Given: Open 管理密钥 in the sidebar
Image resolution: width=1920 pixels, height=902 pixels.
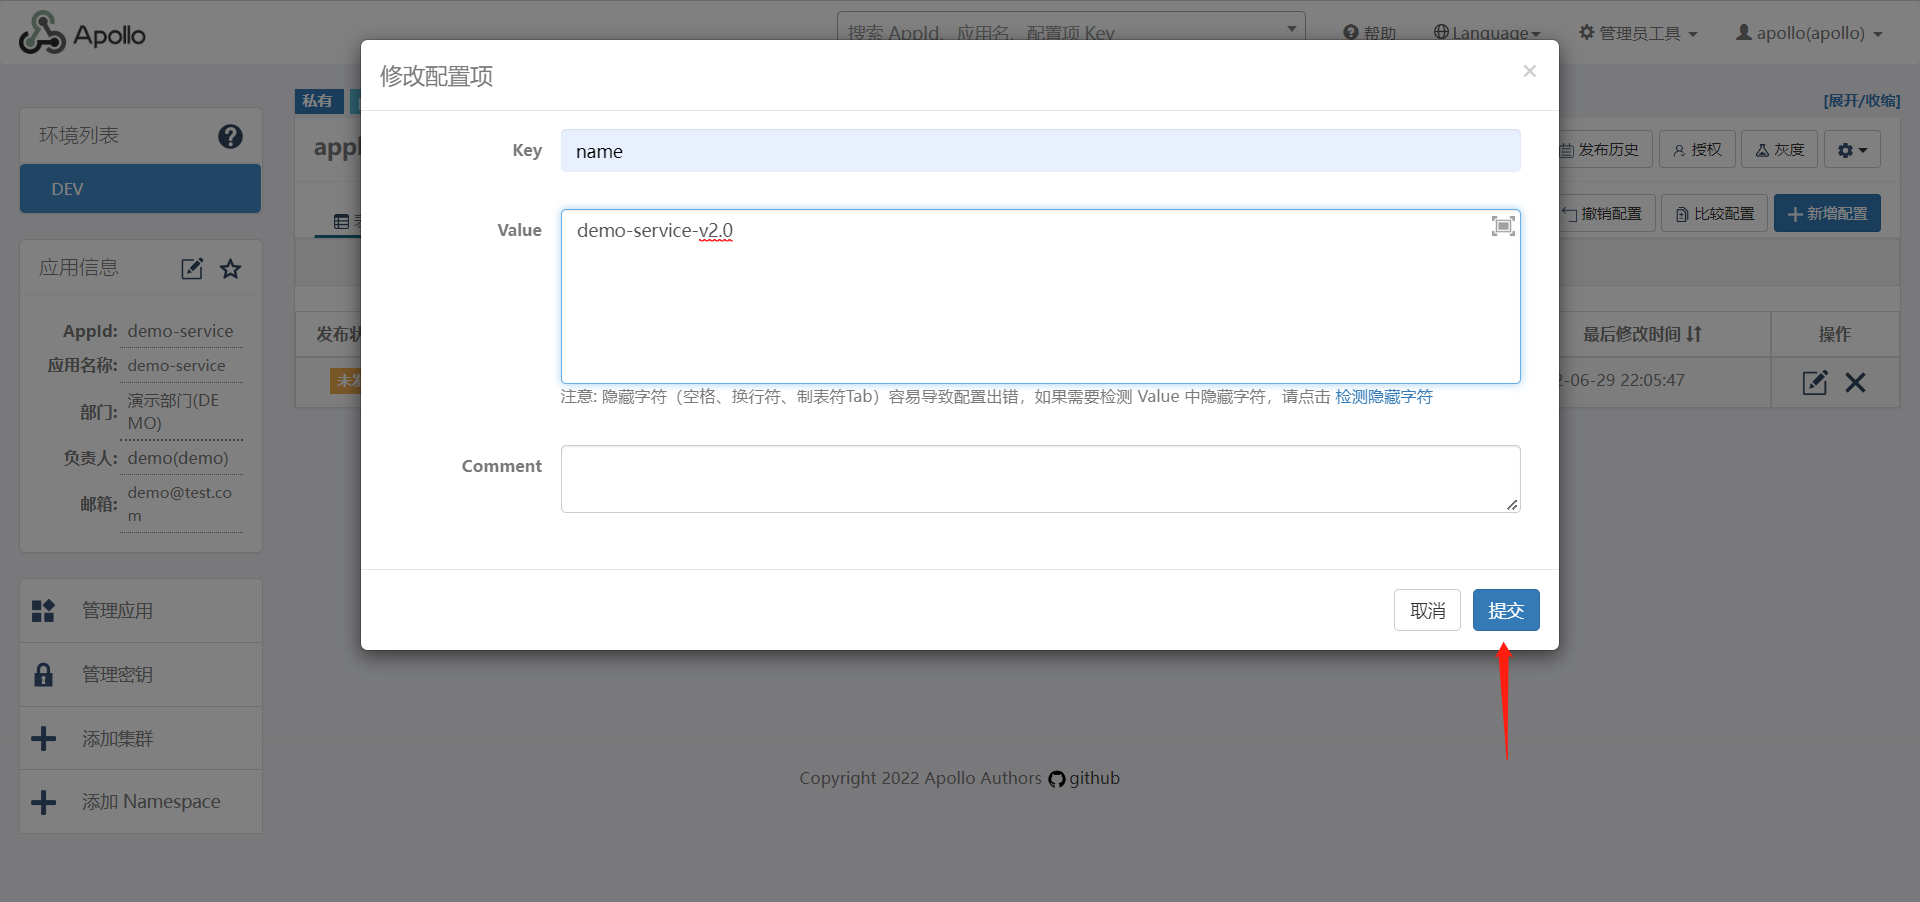Looking at the screenshot, I should [117, 675].
